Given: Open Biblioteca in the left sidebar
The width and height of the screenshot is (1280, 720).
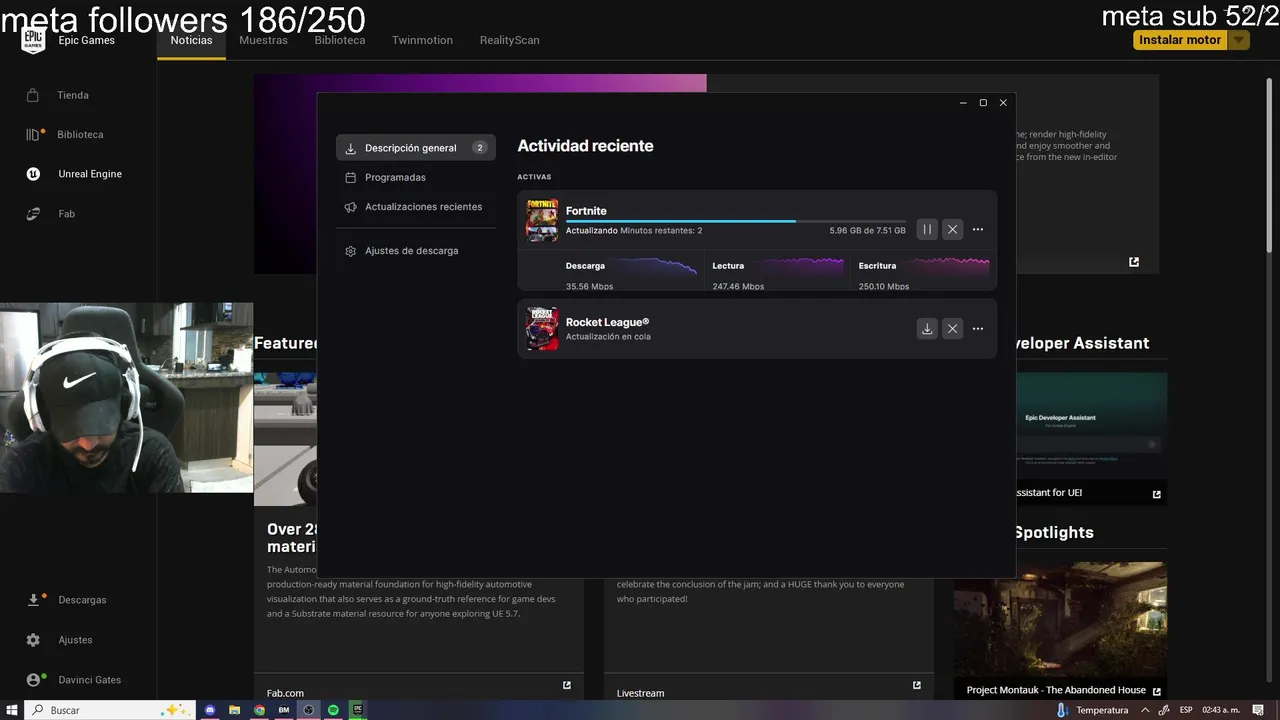Looking at the screenshot, I should [x=78, y=134].
